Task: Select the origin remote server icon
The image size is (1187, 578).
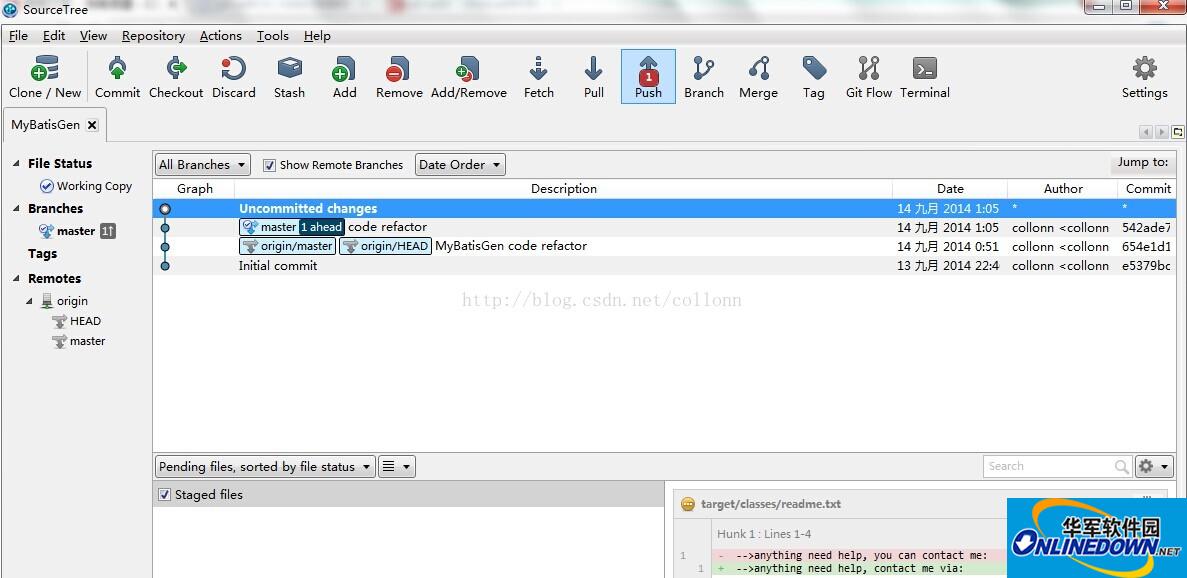Action: coord(47,301)
